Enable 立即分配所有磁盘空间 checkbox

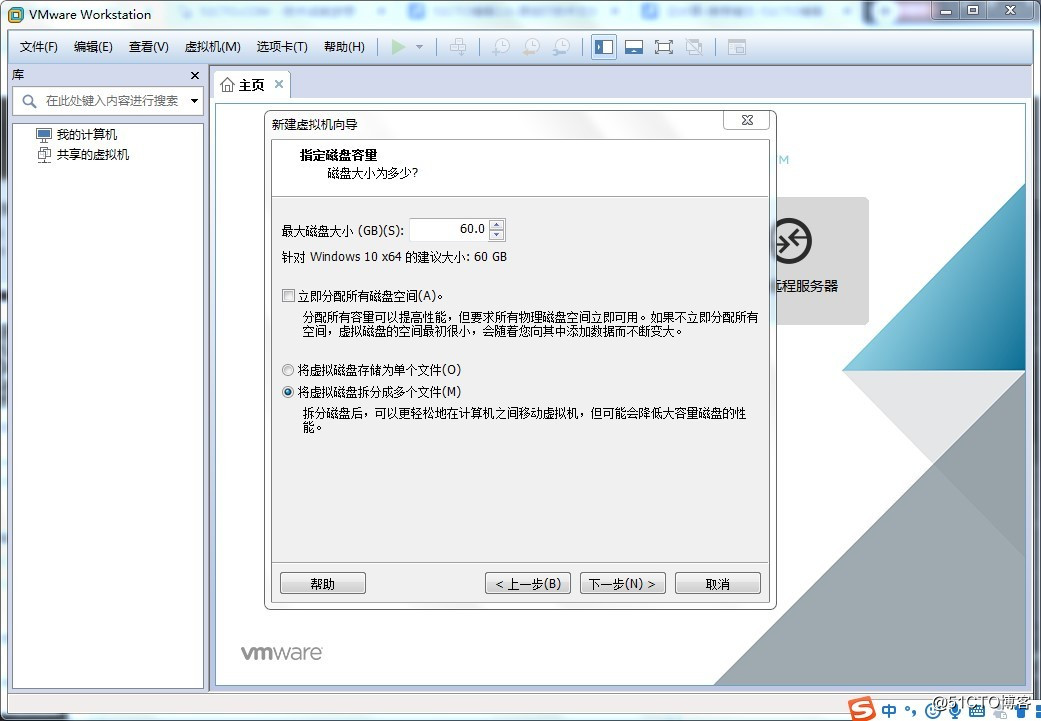tap(288, 295)
